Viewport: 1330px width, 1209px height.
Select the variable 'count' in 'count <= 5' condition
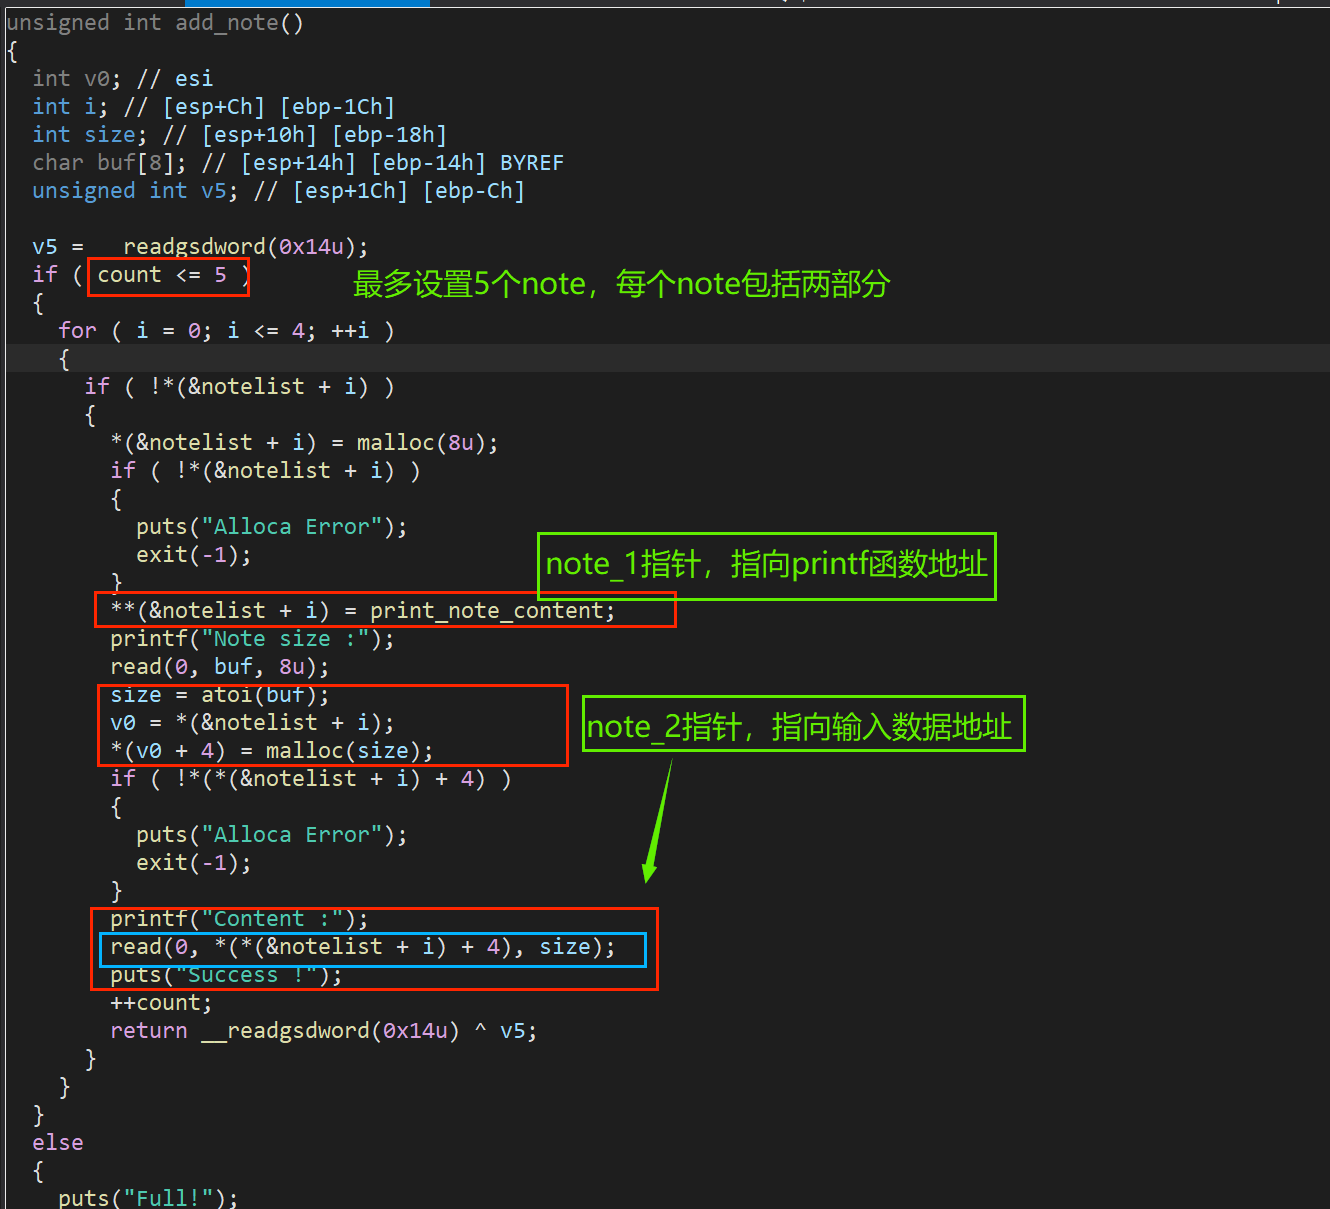(129, 274)
